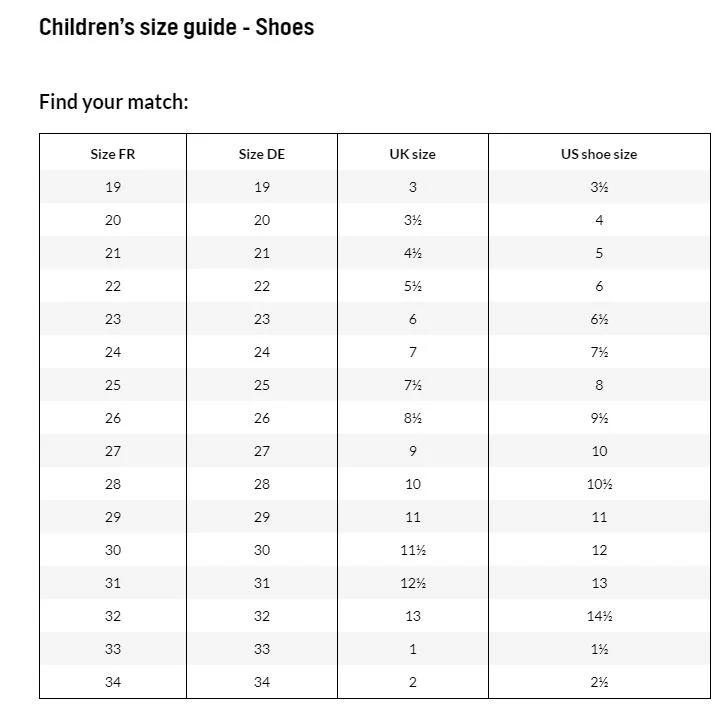This screenshot has width=721, height=721.
Task: Select FR size 34 cell
Action: click(113, 682)
